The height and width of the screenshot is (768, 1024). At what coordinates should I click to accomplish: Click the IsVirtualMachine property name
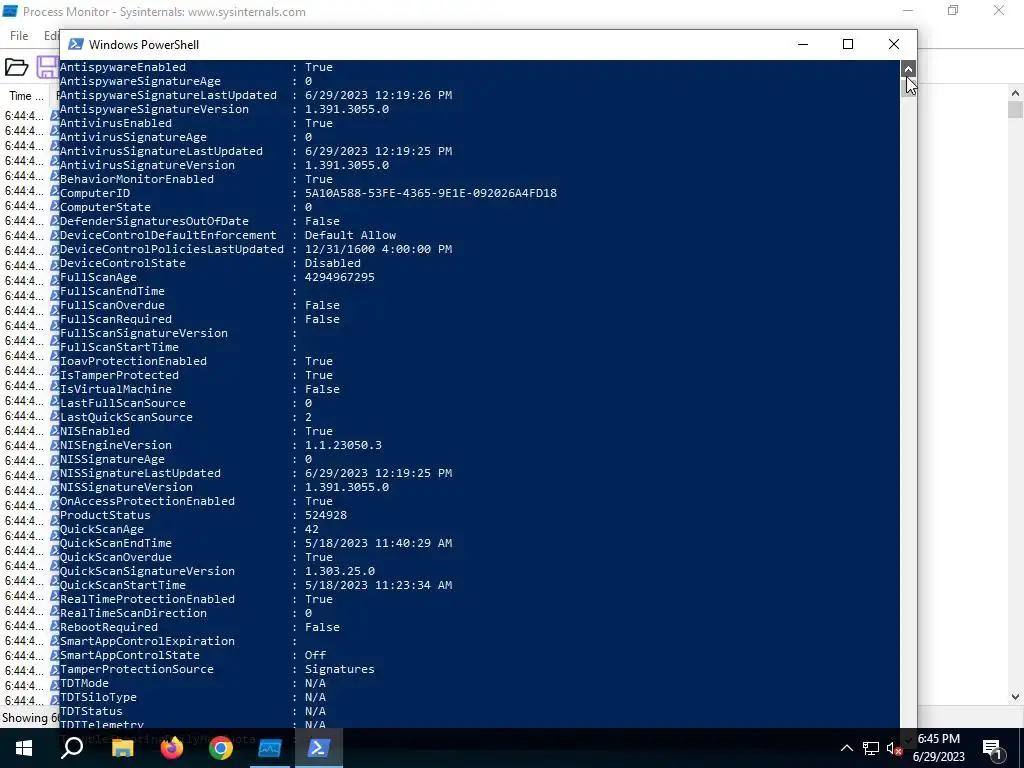click(x=116, y=389)
